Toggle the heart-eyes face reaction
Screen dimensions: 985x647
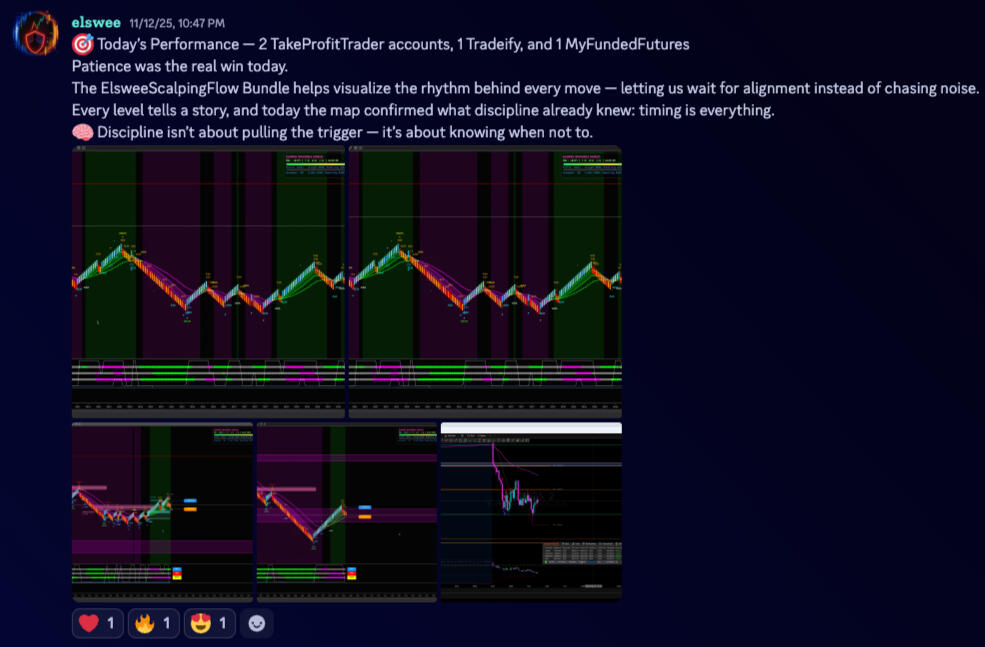coord(208,623)
